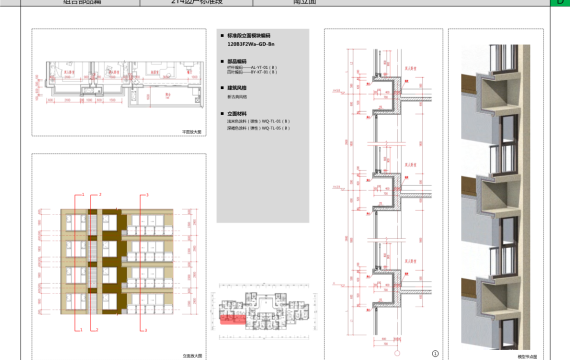
Task: Click the 立面材料 bullet heading
Action: point(237,114)
